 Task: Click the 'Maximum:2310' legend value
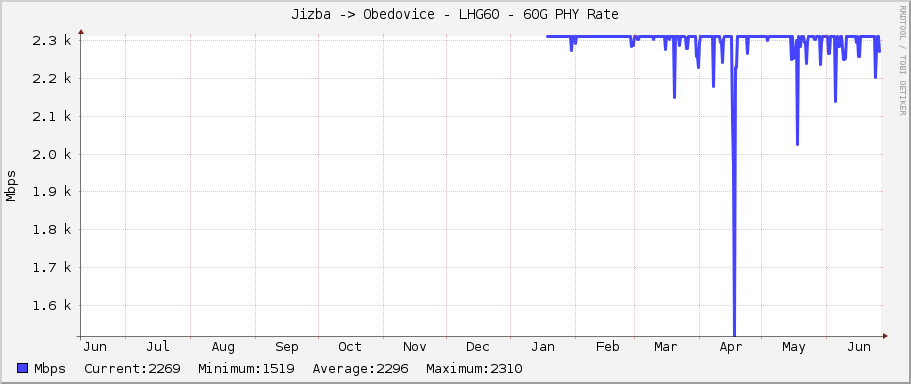click(x=474, y=368)
